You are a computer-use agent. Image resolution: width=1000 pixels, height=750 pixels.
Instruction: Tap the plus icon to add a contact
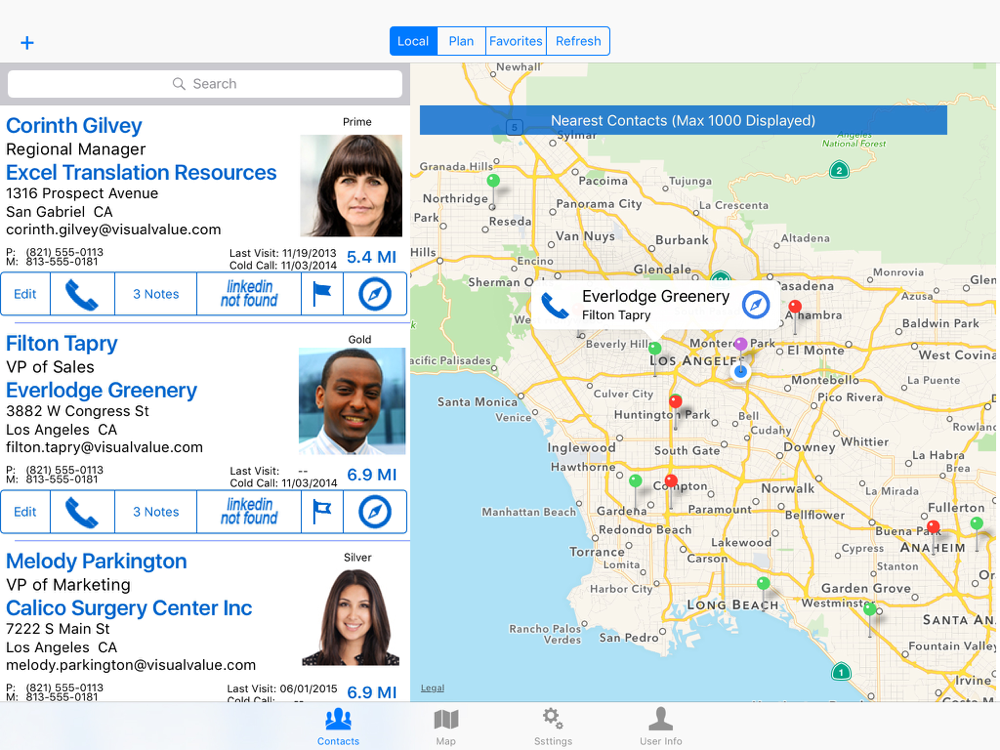click(27, 43)
